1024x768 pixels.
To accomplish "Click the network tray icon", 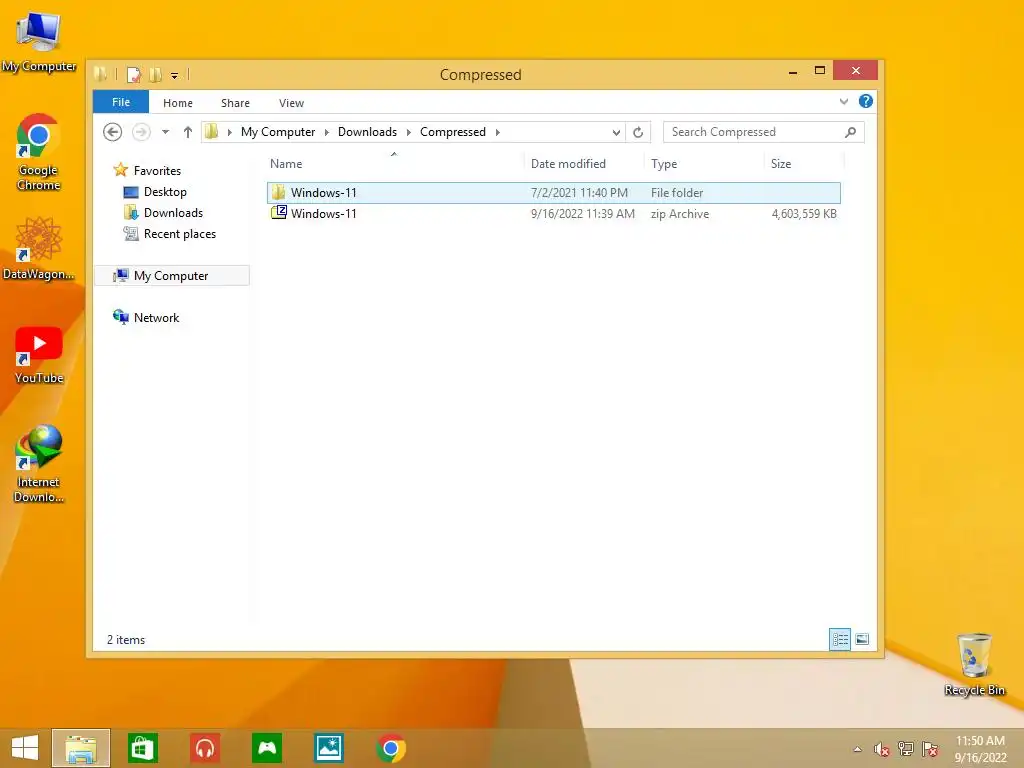I will point(906,749).
